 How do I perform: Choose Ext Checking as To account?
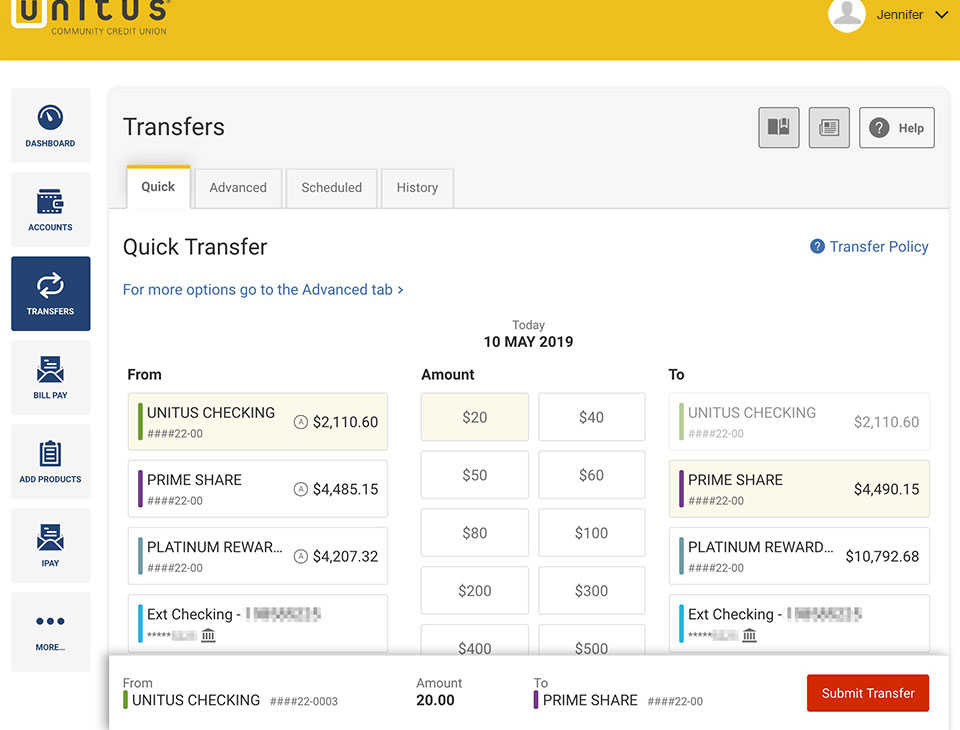pyautogui.click(x=799, y=623)
